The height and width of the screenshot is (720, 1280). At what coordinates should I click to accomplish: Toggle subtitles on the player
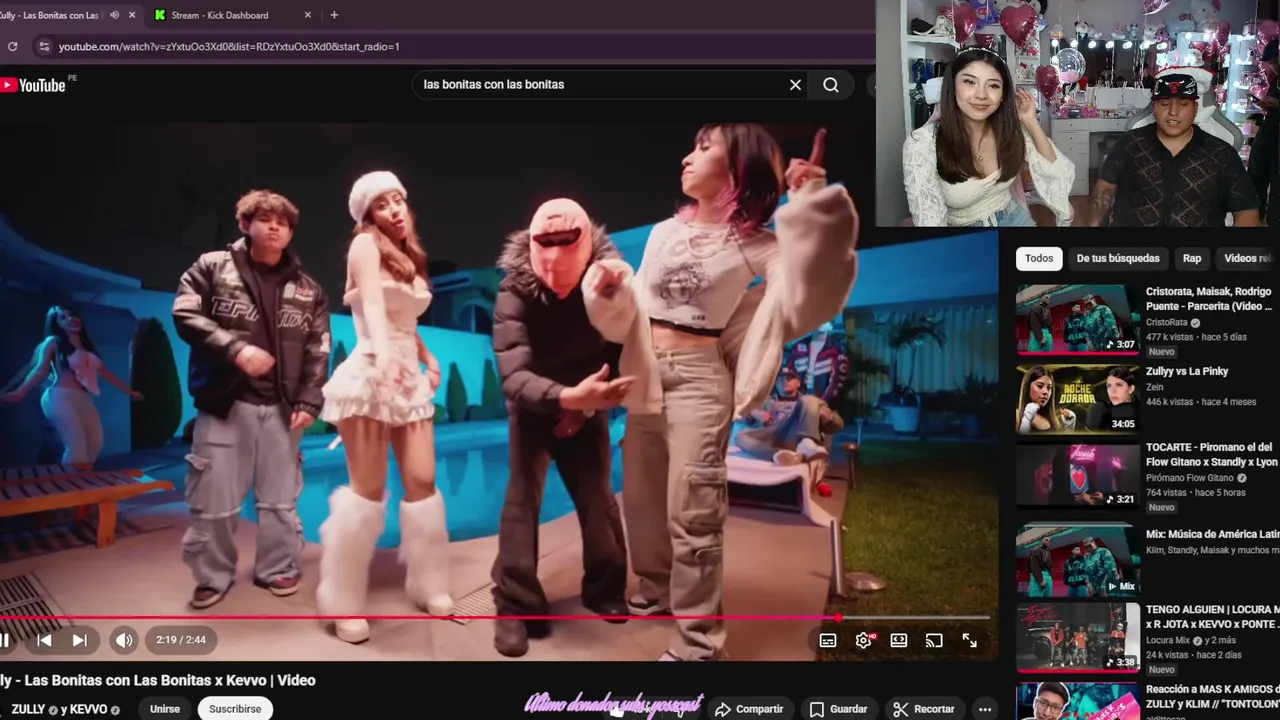[828, 641]
